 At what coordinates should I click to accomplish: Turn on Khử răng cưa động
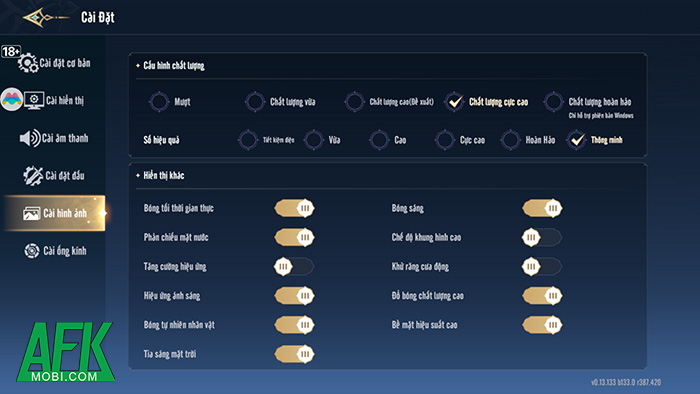542,266
